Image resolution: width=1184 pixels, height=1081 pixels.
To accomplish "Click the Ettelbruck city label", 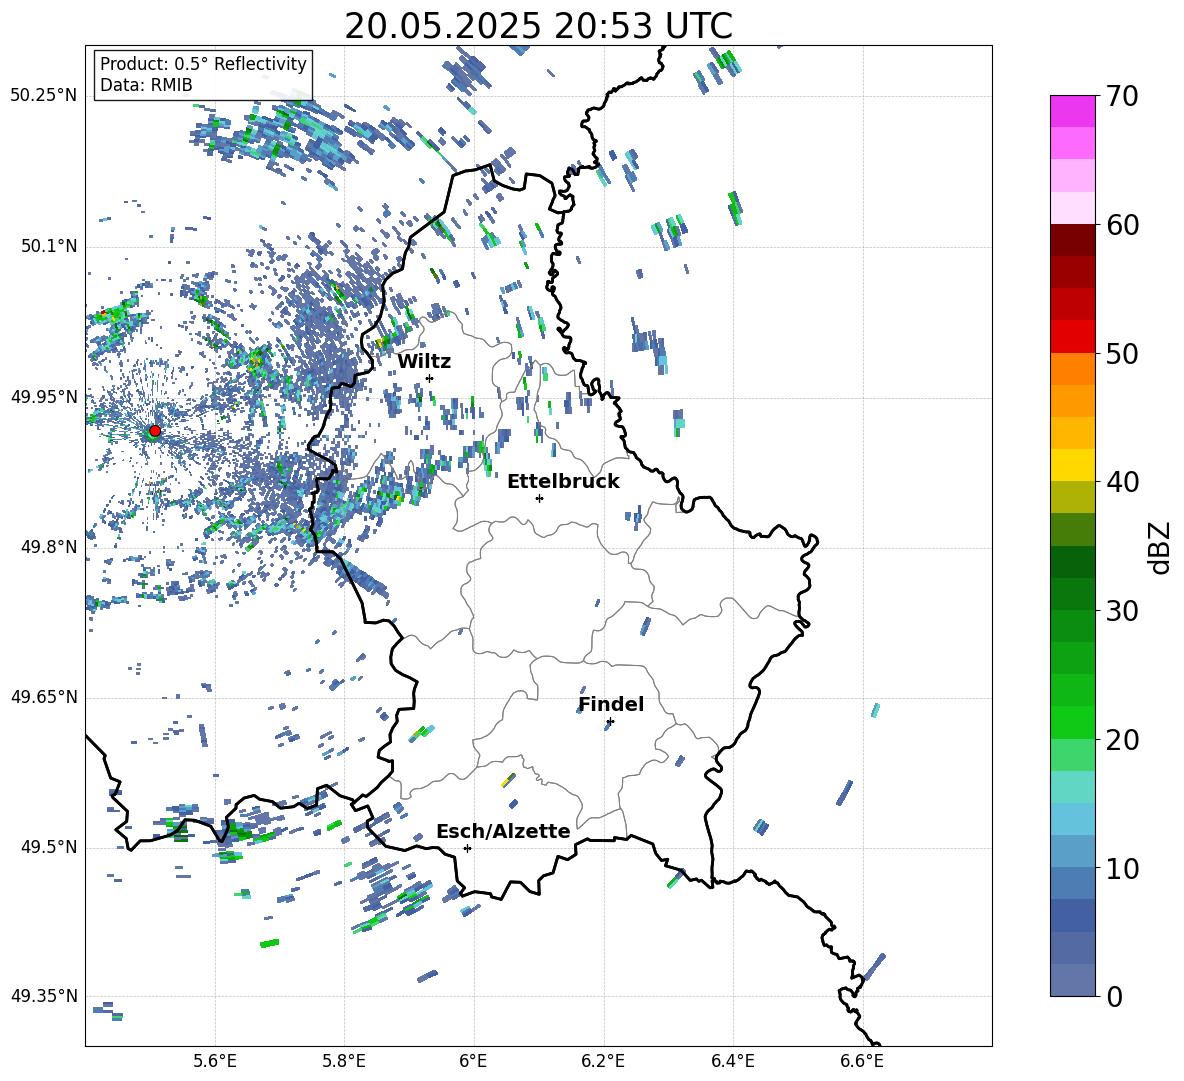I will (563, 482).
